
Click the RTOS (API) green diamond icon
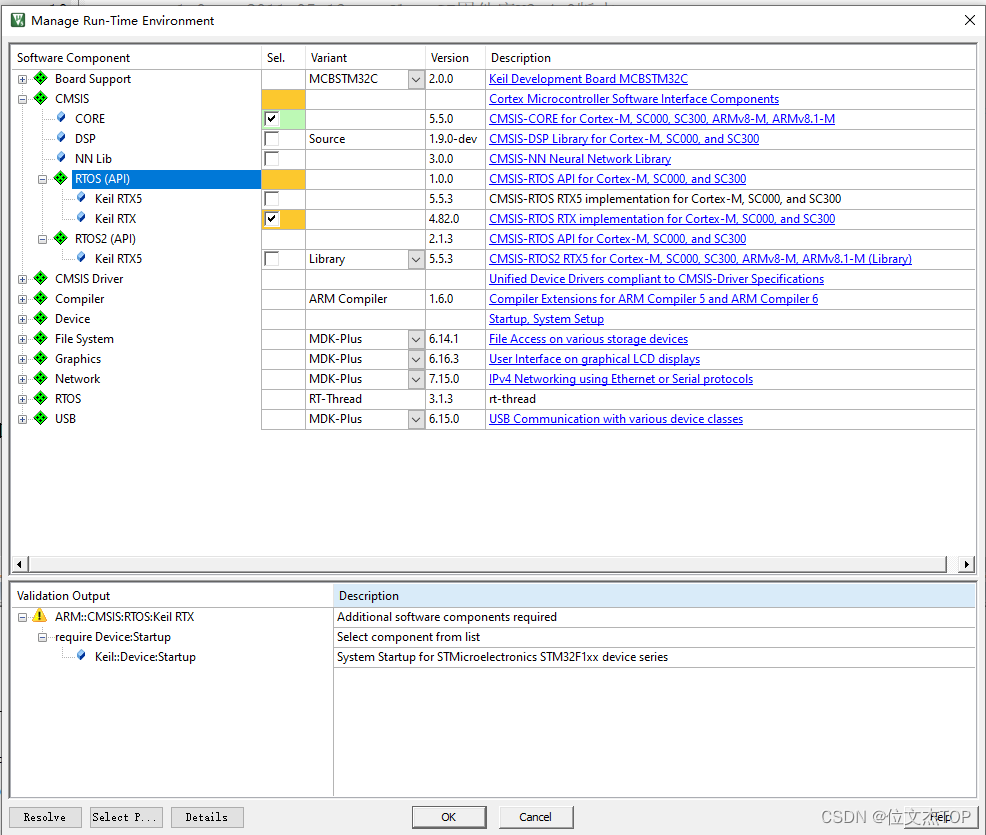coord(61,179)
